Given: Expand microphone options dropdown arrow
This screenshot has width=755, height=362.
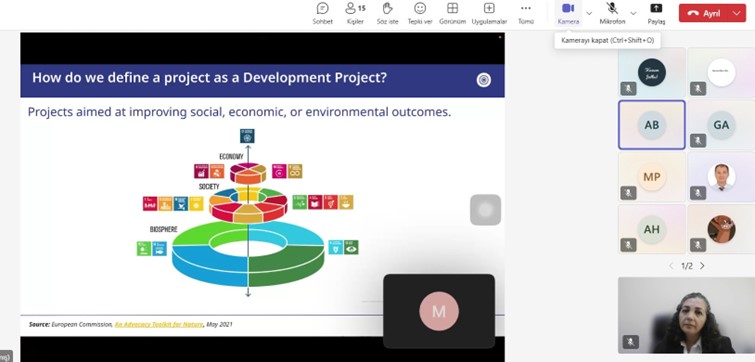Looking at the screenshot, I should click(x=633, y=13).
